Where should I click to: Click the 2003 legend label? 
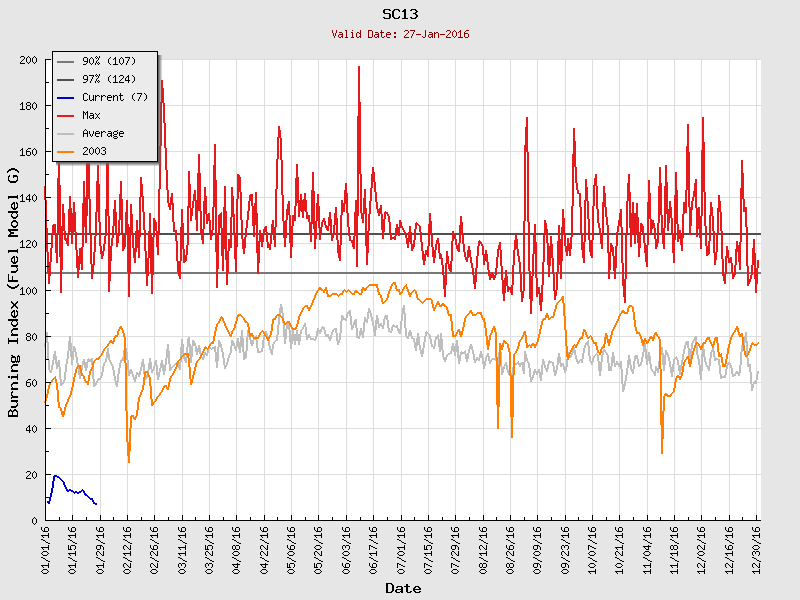pos(94,151)
